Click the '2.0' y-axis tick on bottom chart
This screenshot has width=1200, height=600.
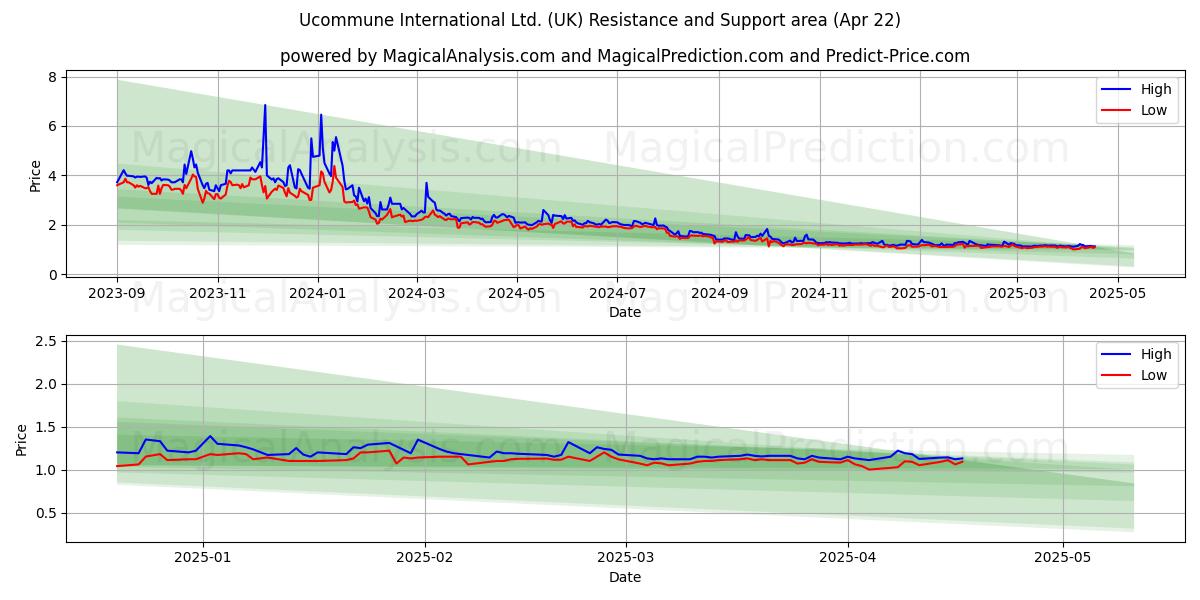click(x=48, y=385)
